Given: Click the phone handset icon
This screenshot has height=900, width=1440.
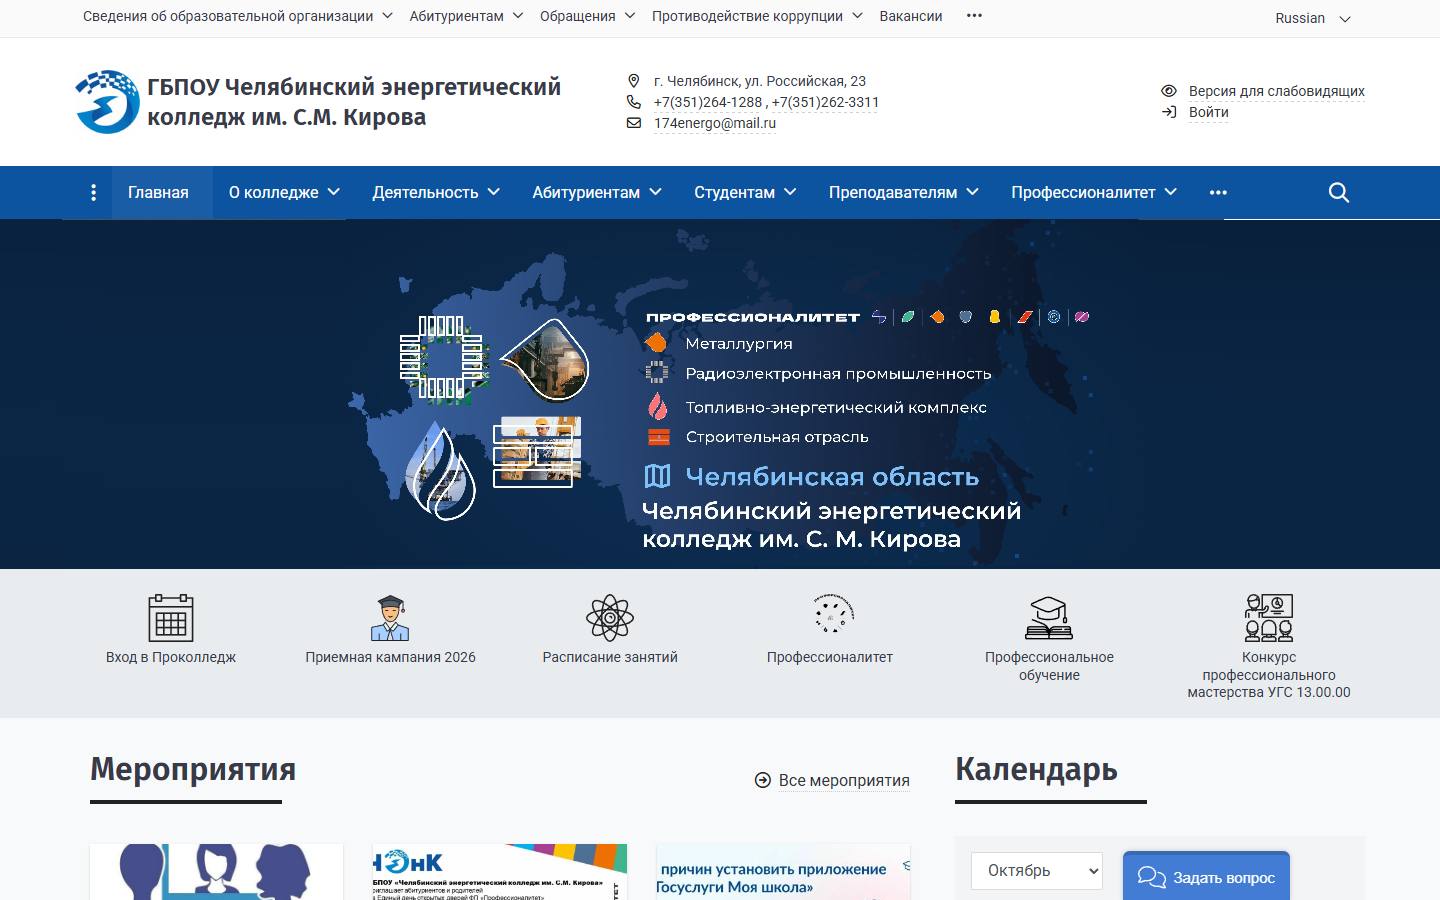Looking at the screenshot, I should pyautogui.click(x=633, y=102).
